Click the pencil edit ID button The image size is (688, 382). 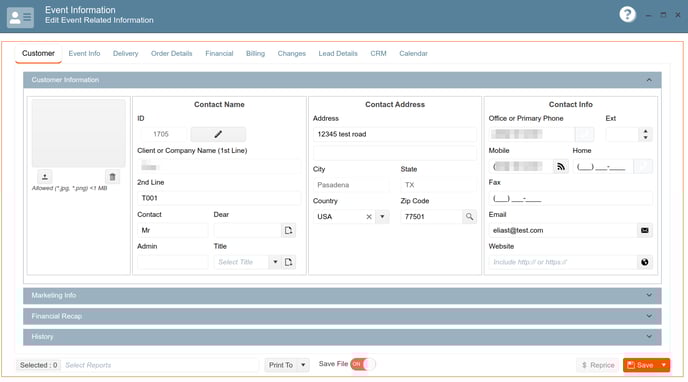click(x=218, y=134)
